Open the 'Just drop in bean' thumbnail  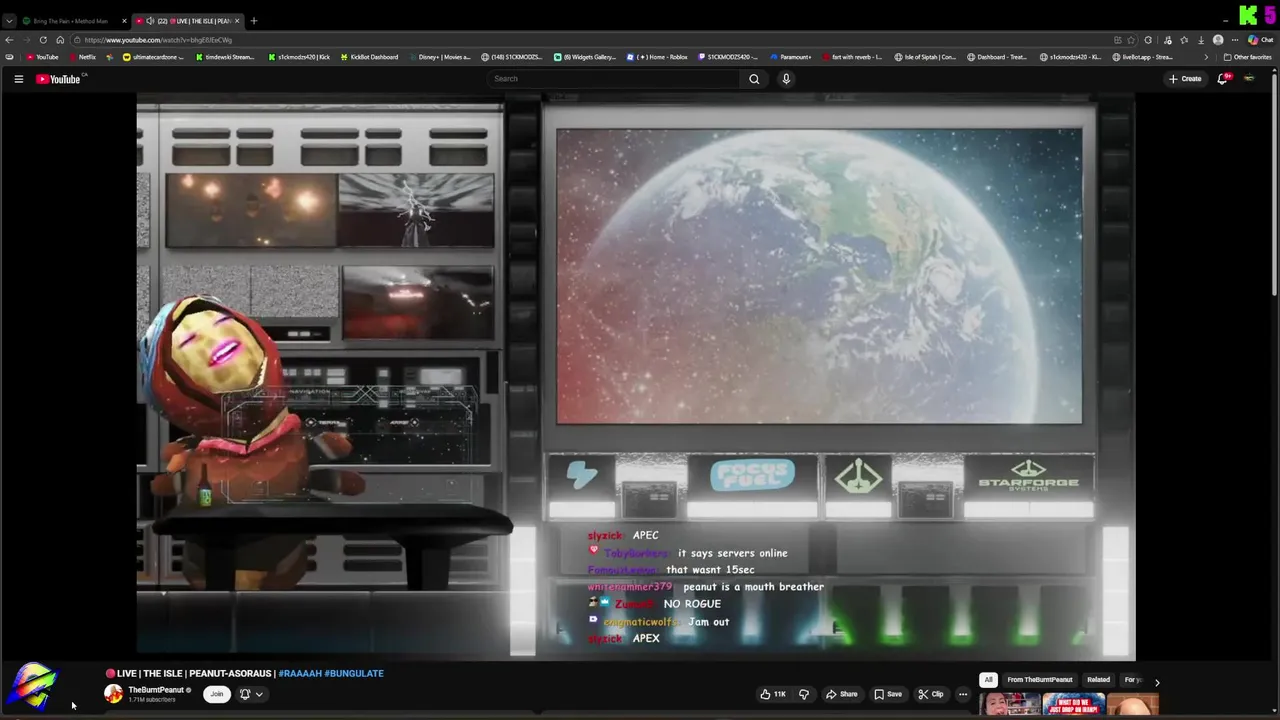click(x=1074, y=705)
